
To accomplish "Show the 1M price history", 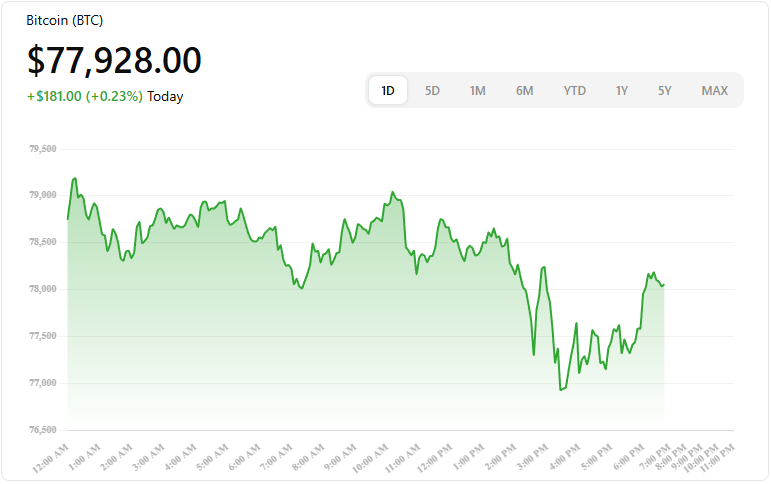I will pyautogui.click(x=478, y=91).
